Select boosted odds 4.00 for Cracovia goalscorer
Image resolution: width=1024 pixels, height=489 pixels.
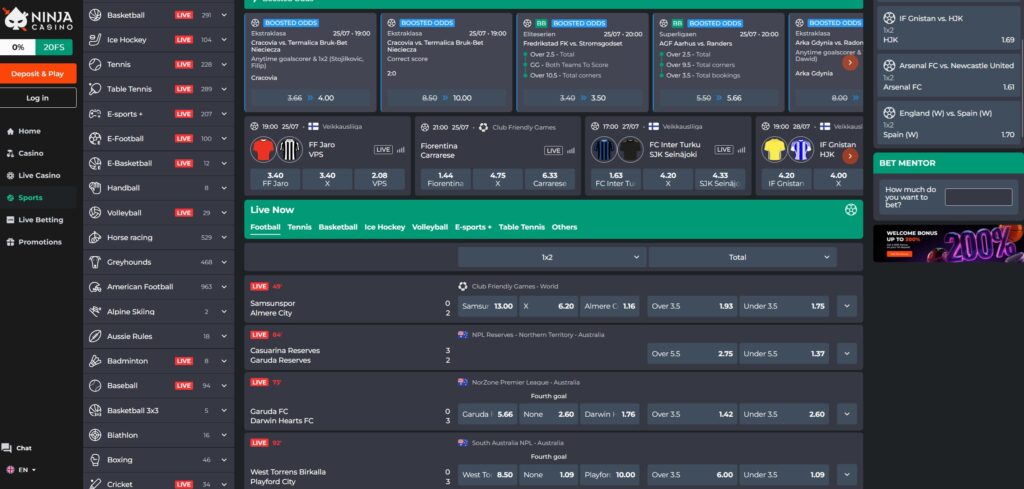point(311,98)
